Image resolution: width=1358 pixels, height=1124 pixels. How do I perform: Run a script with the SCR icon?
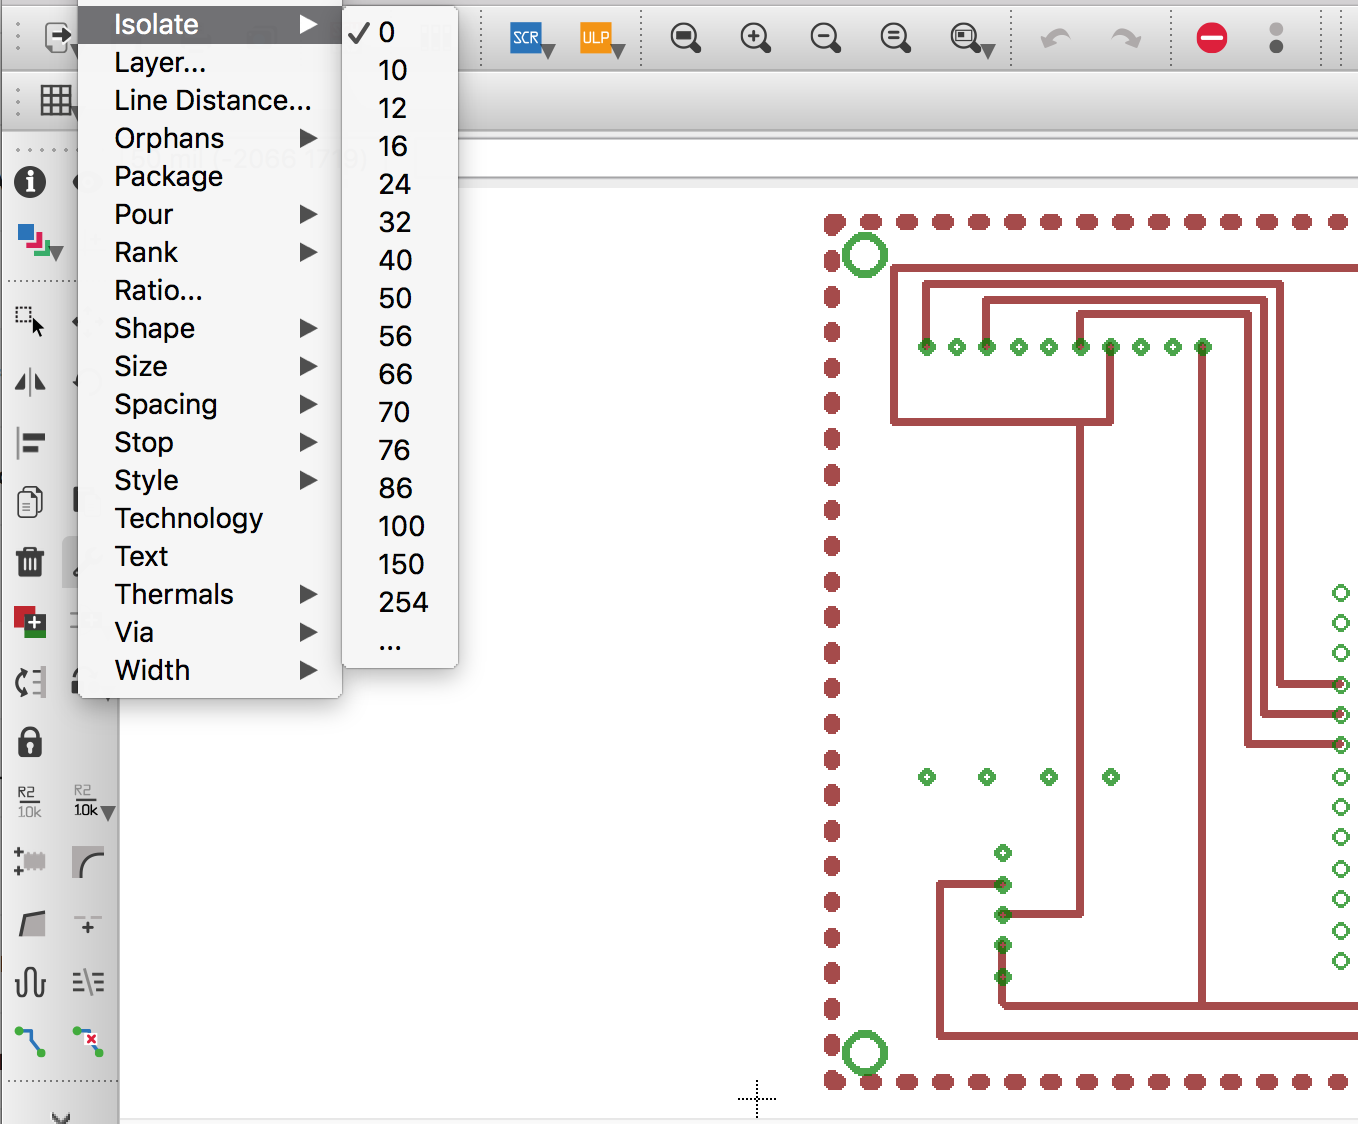pos(526,38)
